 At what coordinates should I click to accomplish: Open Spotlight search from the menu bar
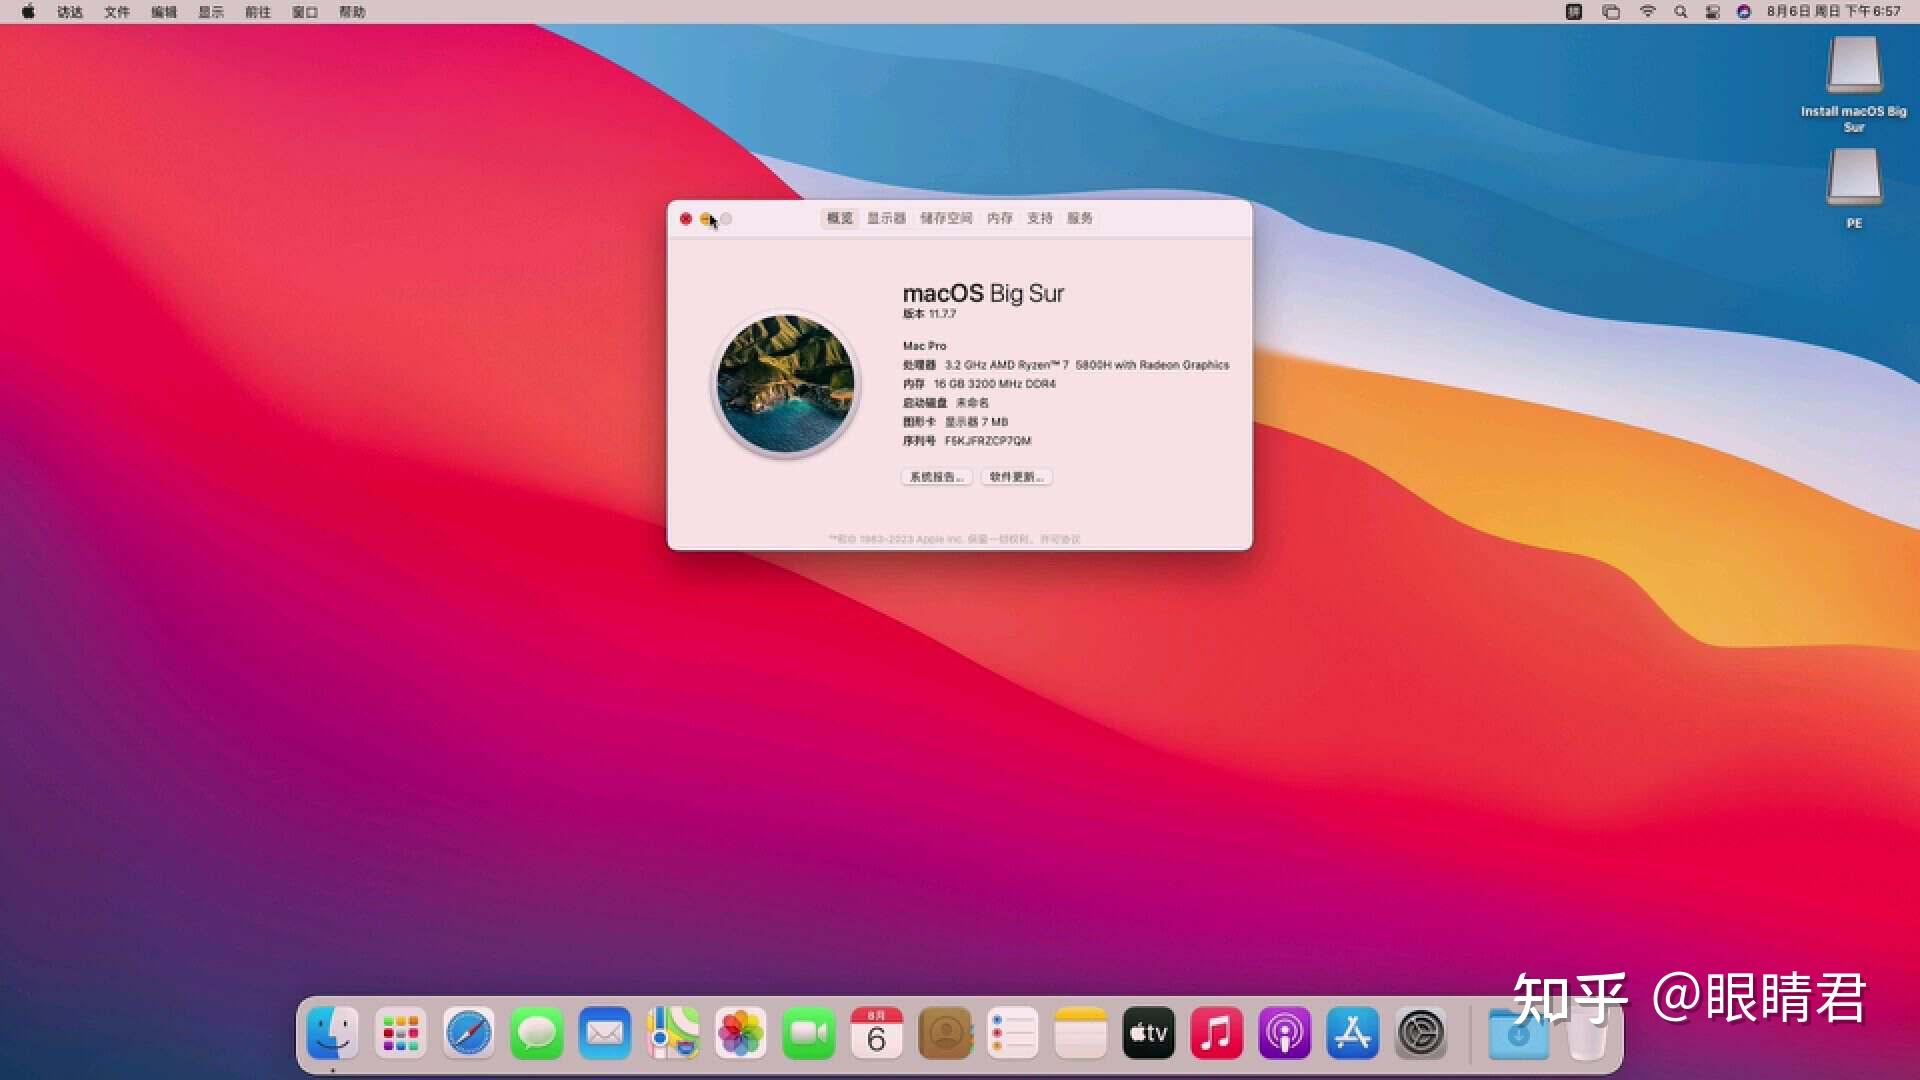point(1681,12)
